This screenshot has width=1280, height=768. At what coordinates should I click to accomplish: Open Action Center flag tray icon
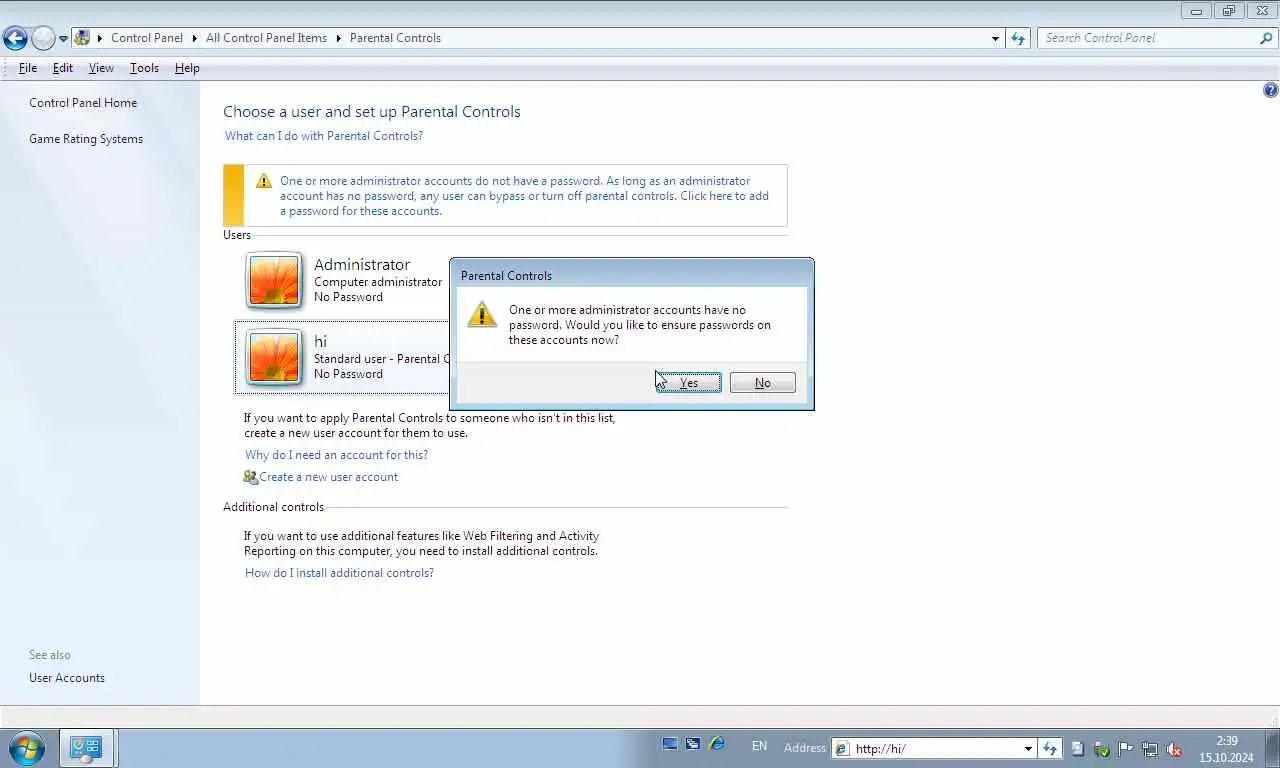(1126, 748)
